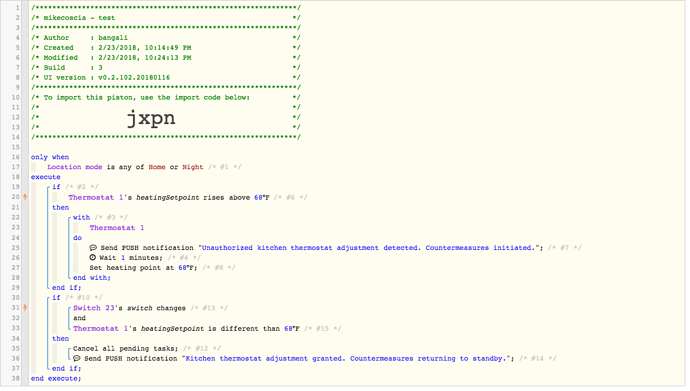
Task: Click the 'only when' restriction keyword
Action: 50,157
